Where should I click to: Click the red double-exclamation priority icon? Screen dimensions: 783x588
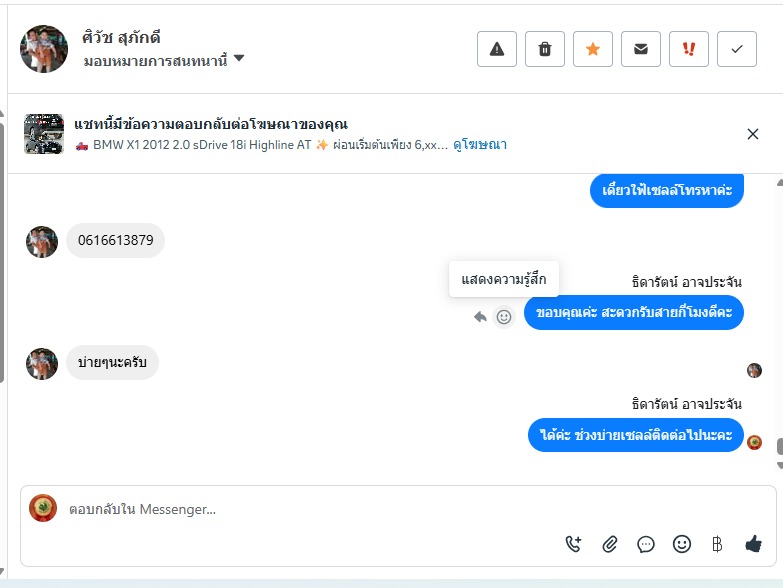(689, 49)
